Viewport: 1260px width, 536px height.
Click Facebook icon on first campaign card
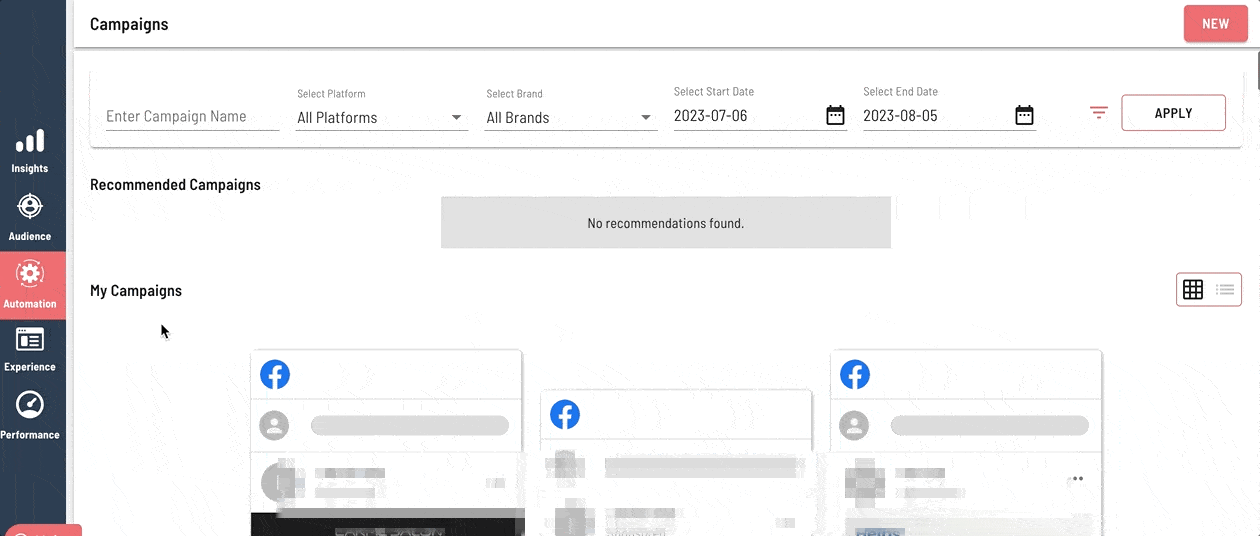(x=275, y=374)
